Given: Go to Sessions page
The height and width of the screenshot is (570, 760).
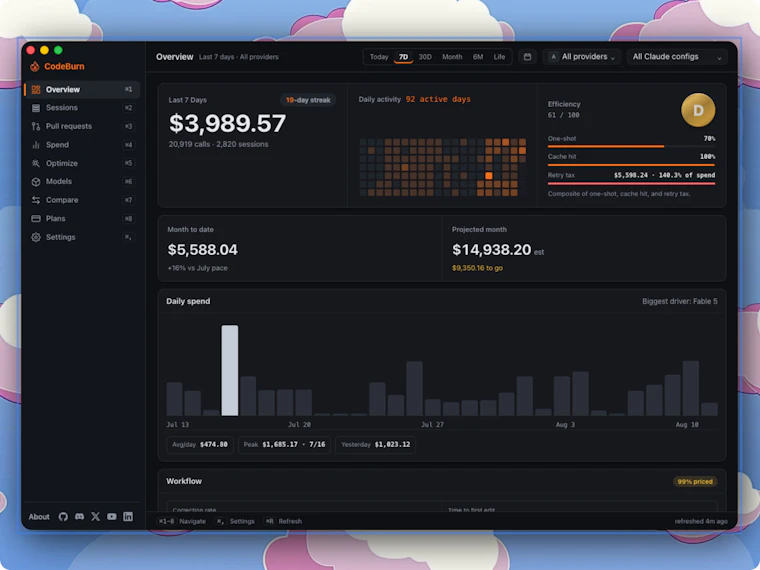Looking at the screenshot, I should point(82,108).
